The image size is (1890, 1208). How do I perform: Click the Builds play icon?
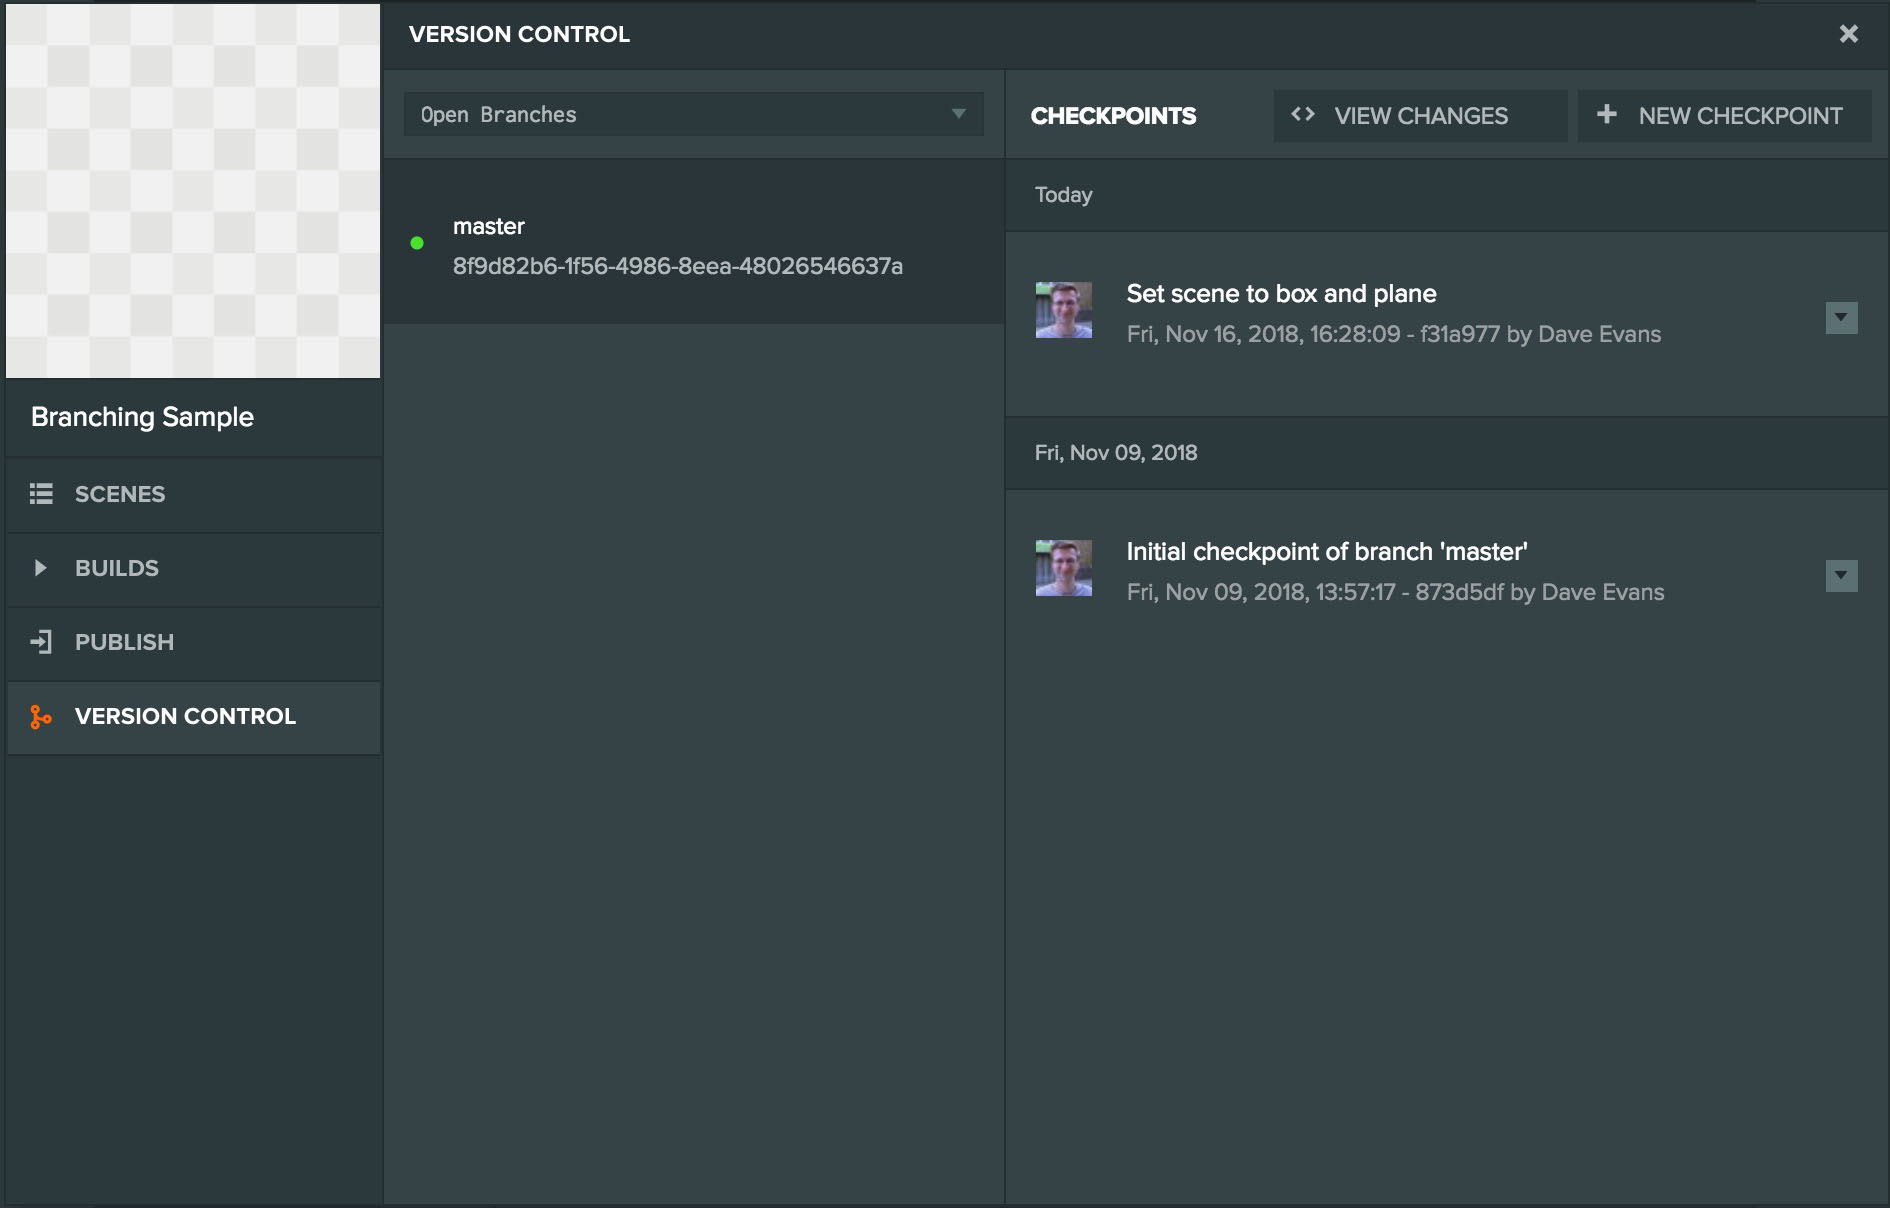click(41, 568)
